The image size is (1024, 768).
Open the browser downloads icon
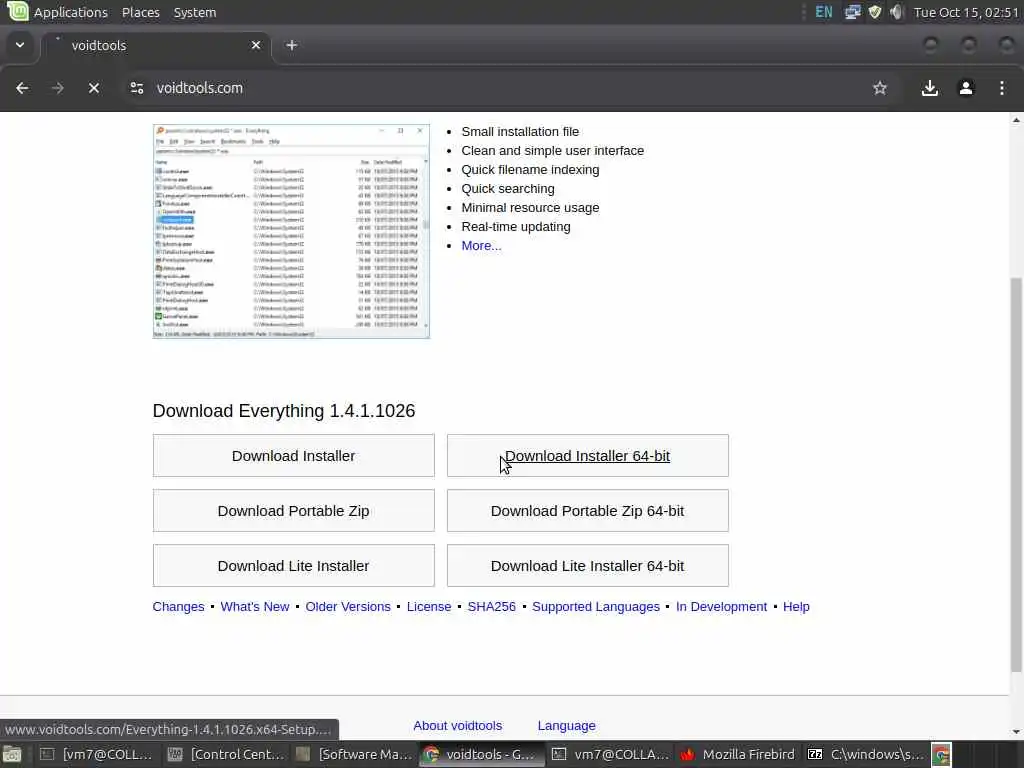tap(930, 88)
